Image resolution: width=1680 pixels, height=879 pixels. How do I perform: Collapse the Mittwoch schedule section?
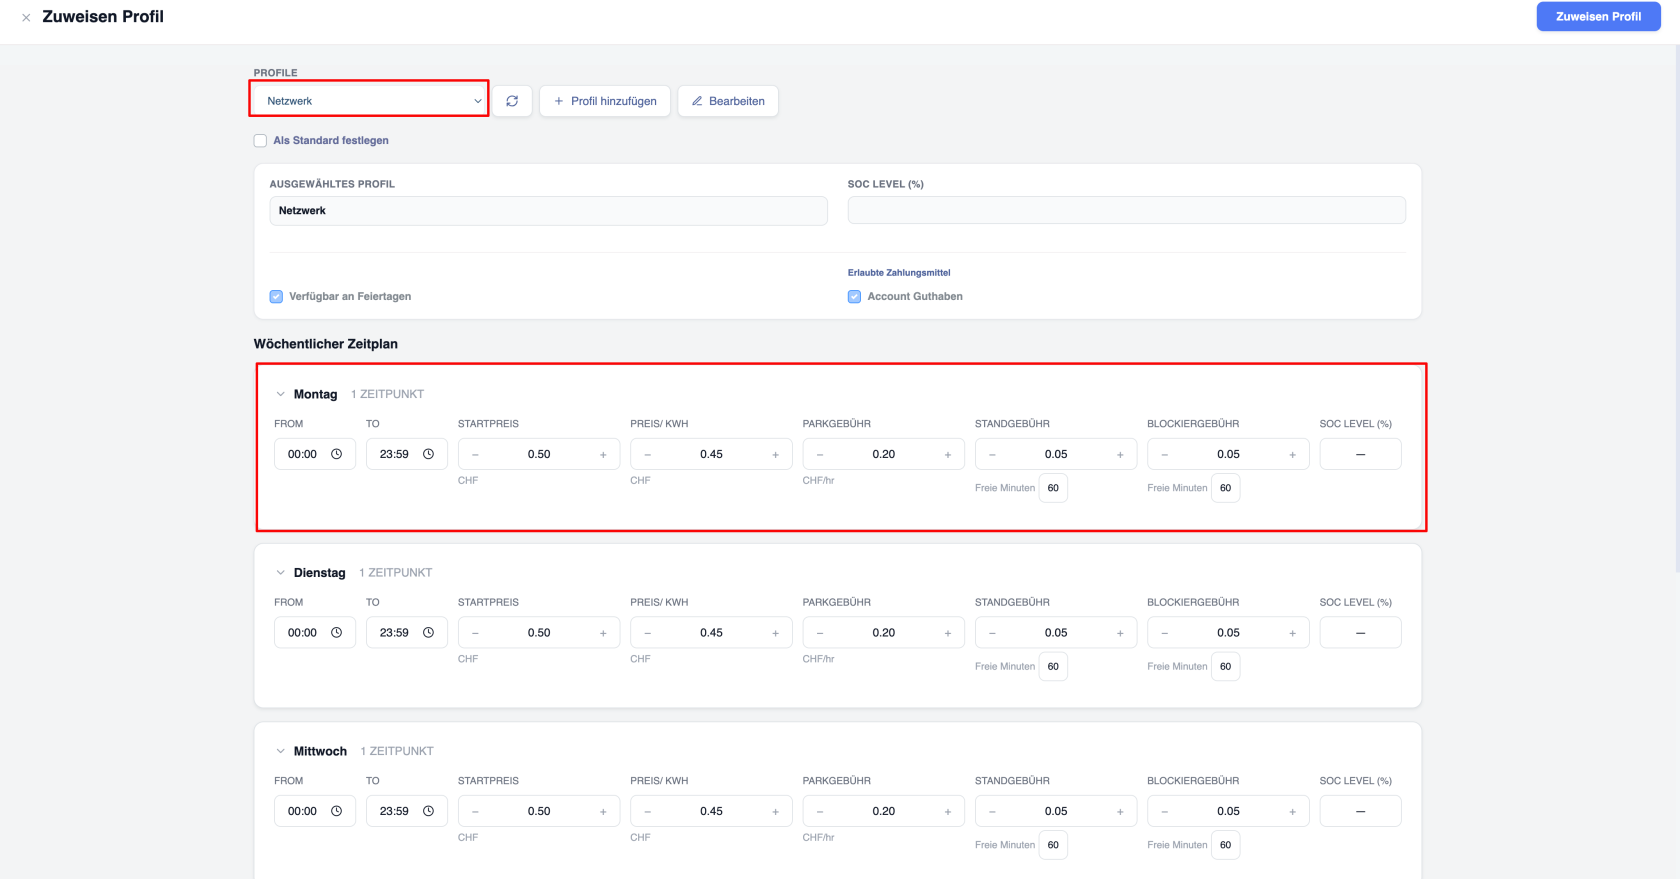point(281,751)
